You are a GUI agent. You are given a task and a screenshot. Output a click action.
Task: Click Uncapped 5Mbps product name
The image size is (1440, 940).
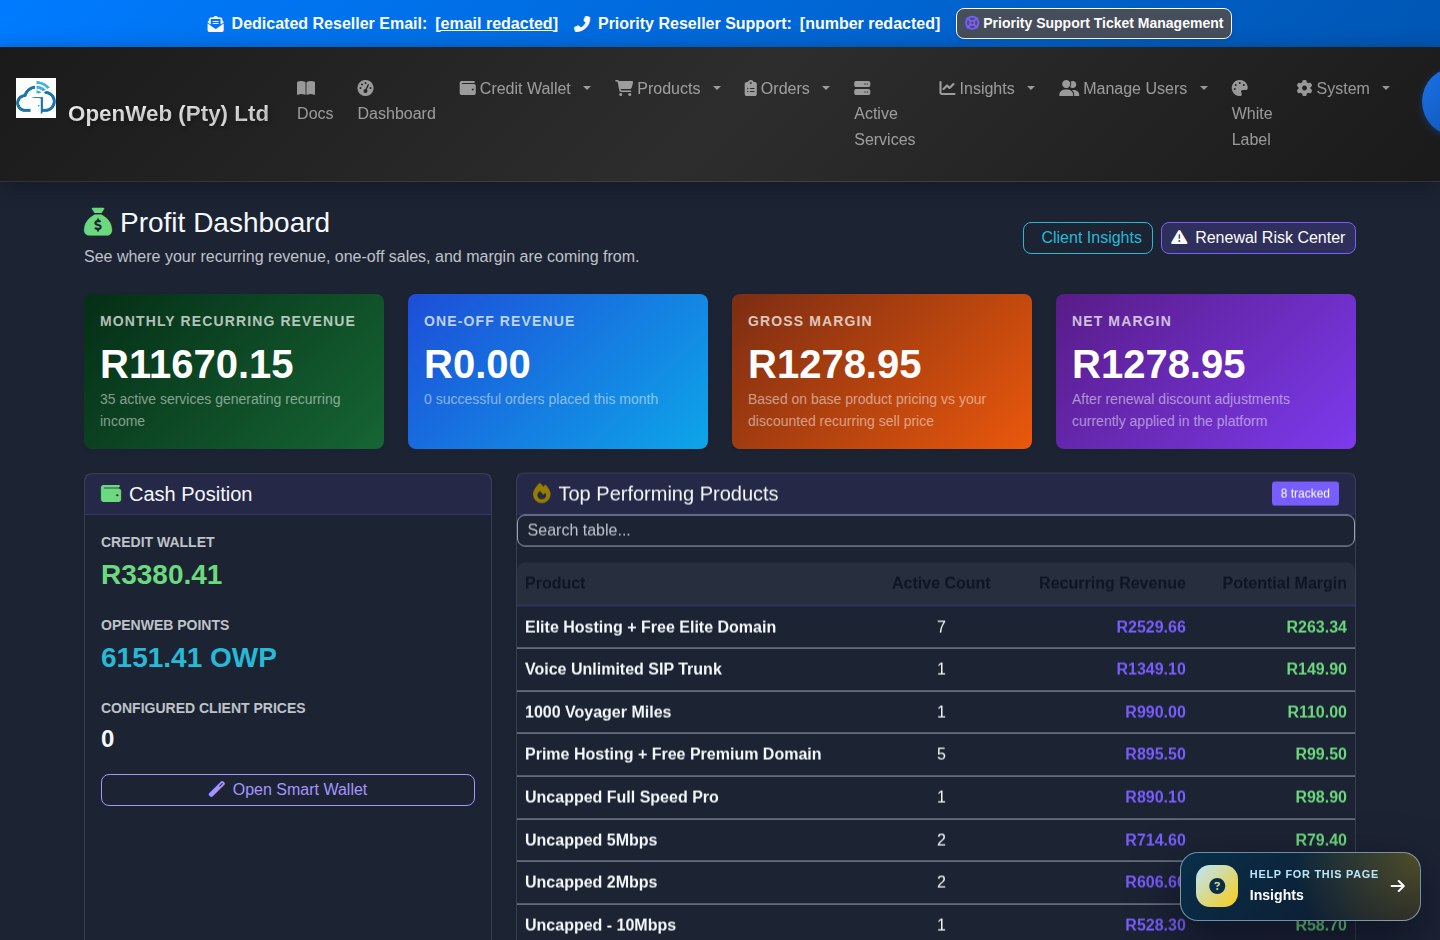[x=591, y=840]
